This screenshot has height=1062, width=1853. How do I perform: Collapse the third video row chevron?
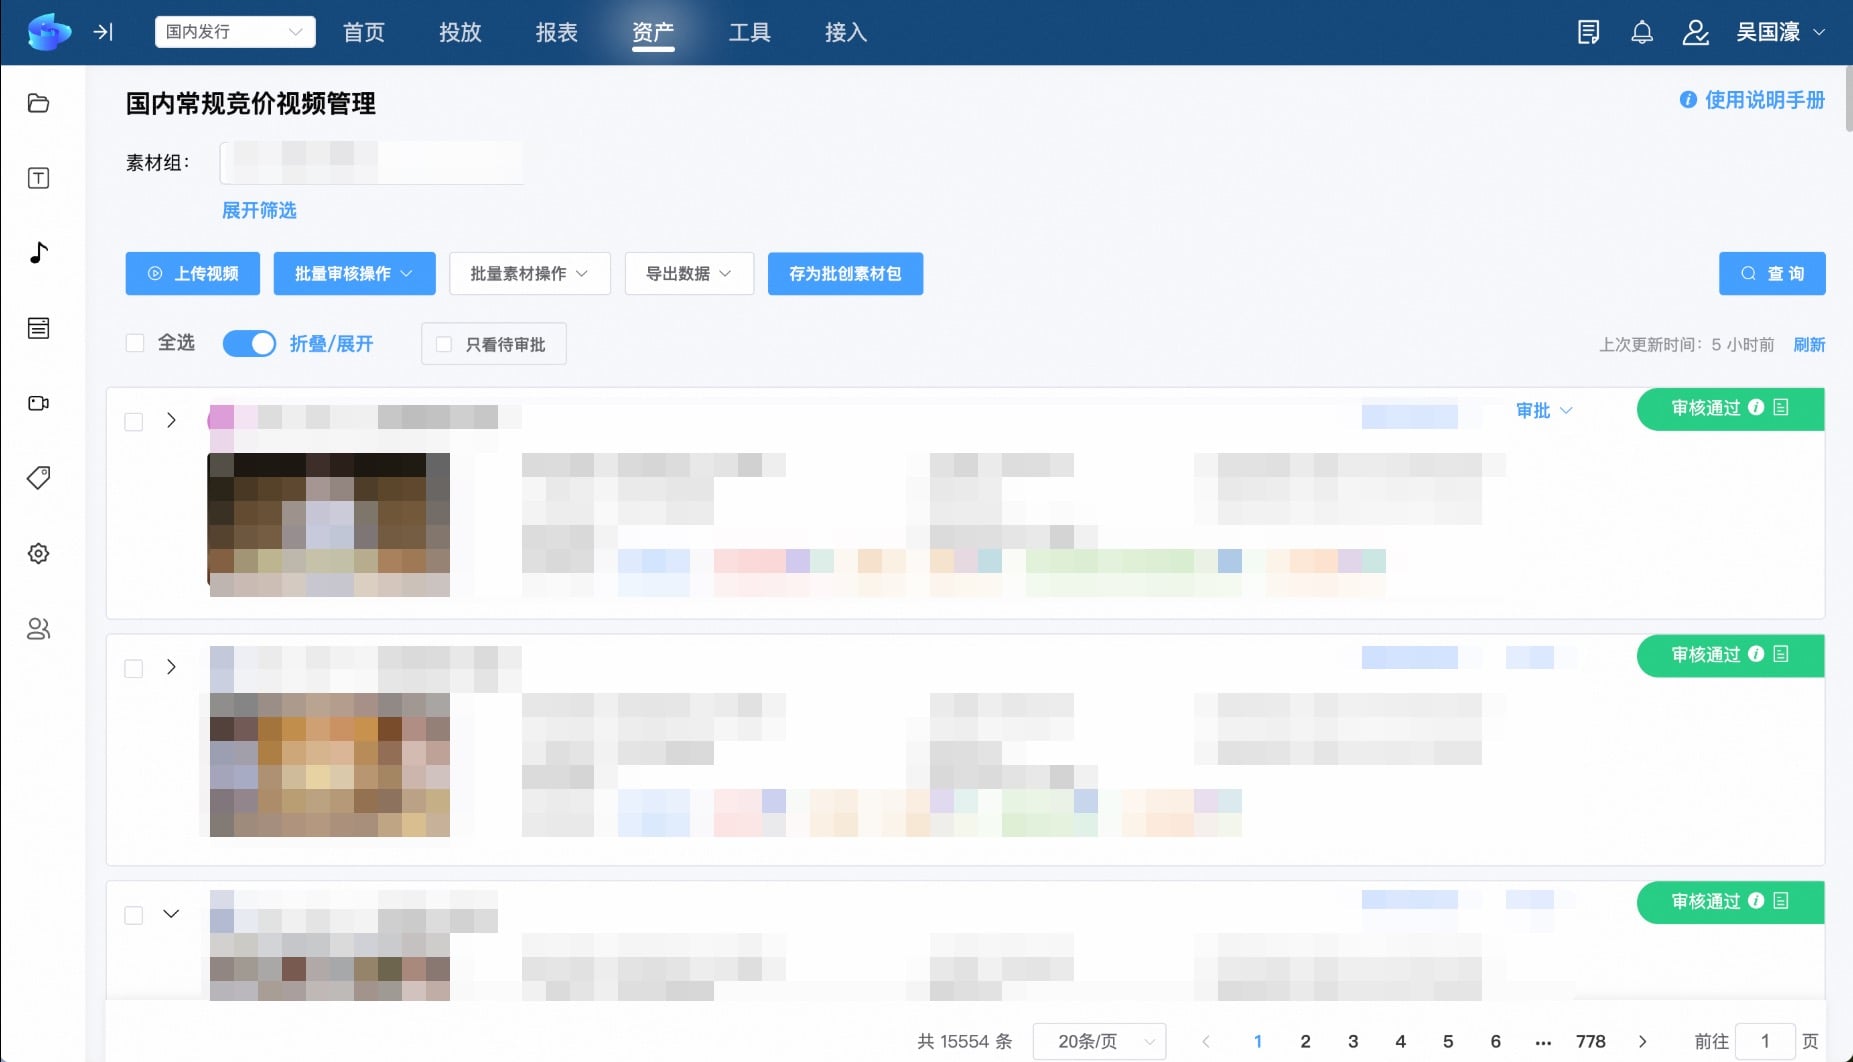pos(171,914)
